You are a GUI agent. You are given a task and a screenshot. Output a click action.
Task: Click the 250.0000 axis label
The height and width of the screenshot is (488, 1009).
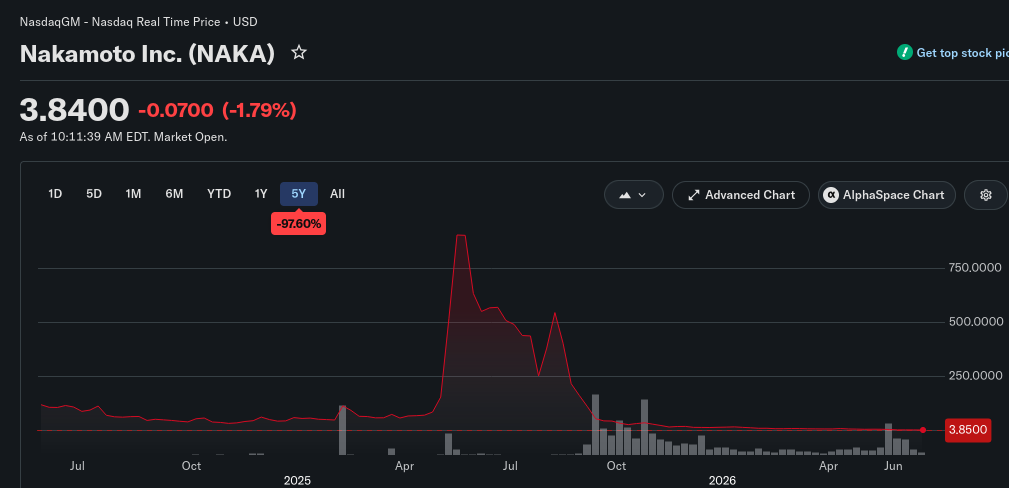click(x=976, y=376)
